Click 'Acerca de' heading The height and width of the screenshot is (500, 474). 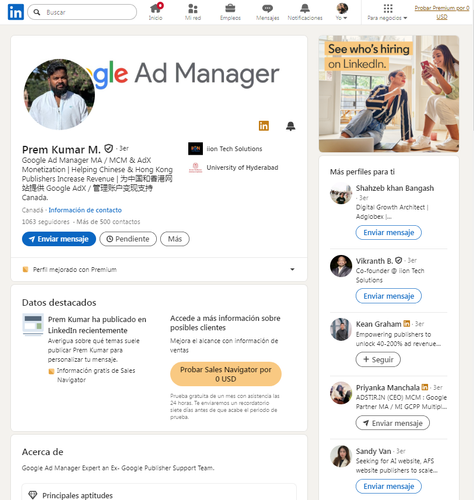(x=43, y=452)
